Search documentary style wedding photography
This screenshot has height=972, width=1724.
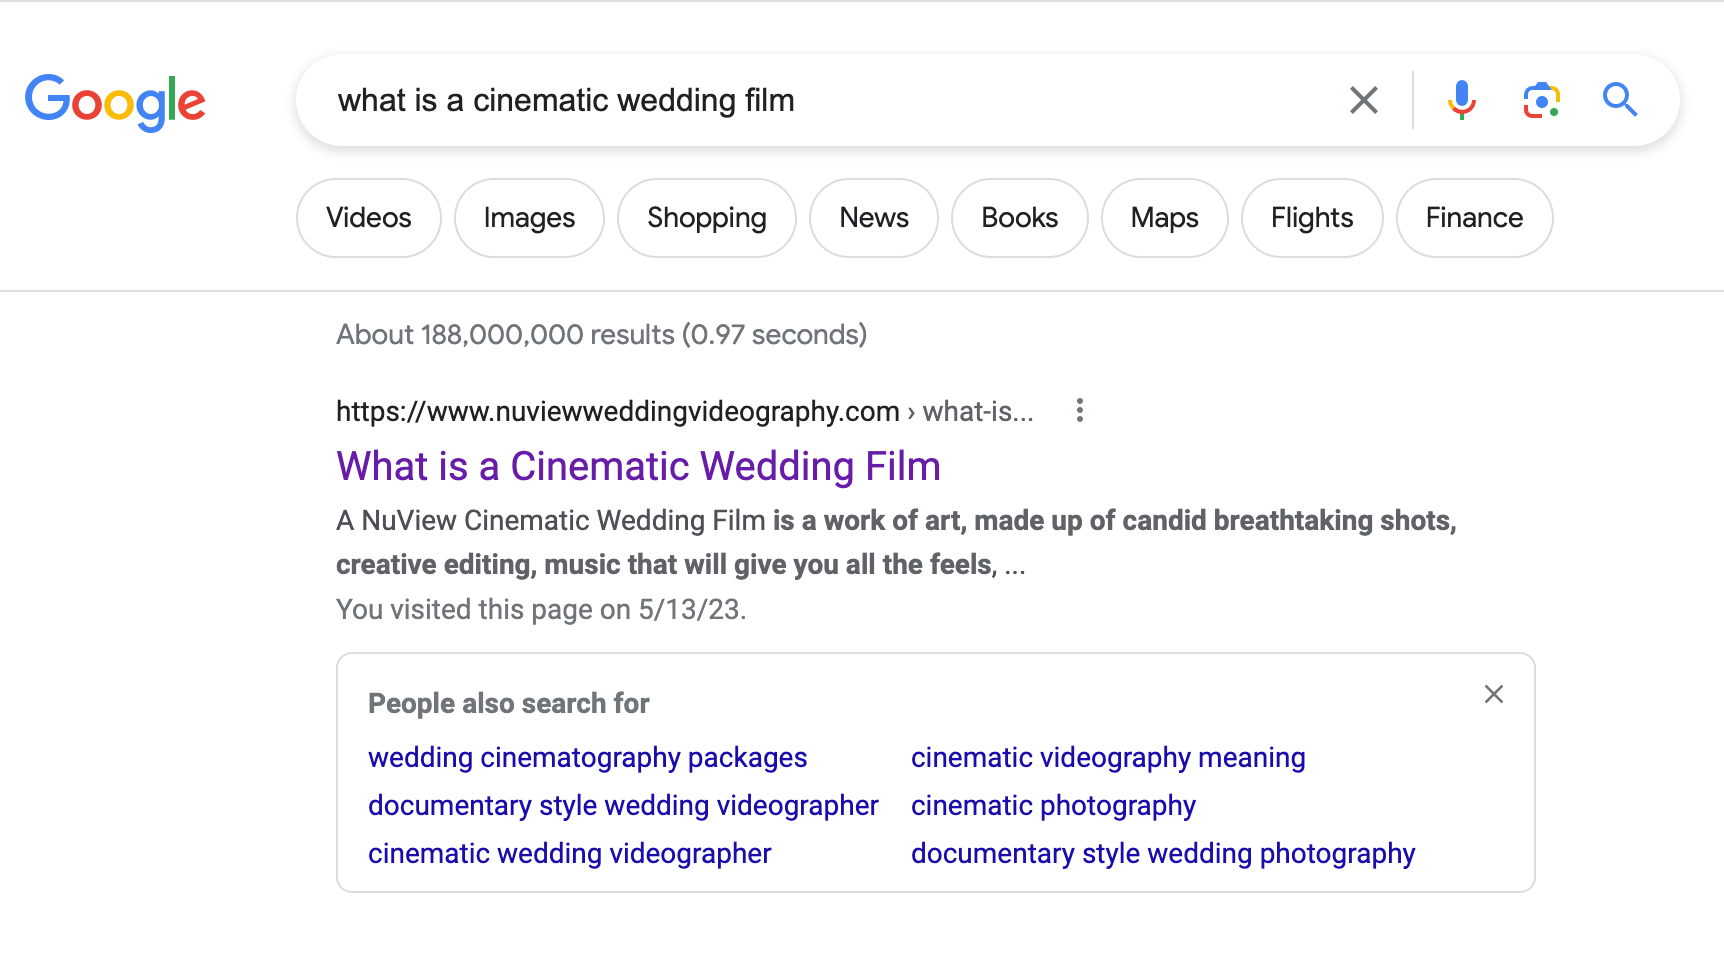point(1163,854)
